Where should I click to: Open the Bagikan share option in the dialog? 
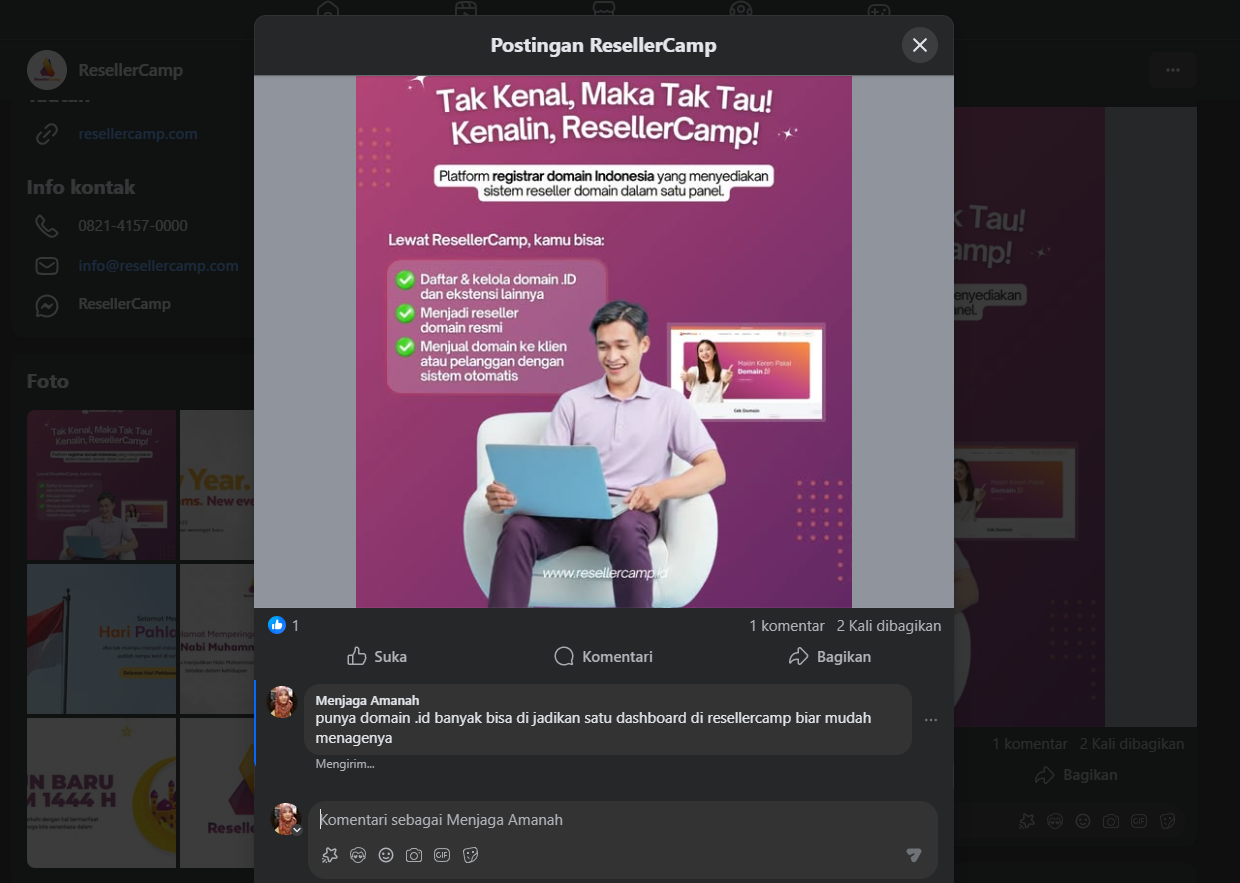click(829, 657)
